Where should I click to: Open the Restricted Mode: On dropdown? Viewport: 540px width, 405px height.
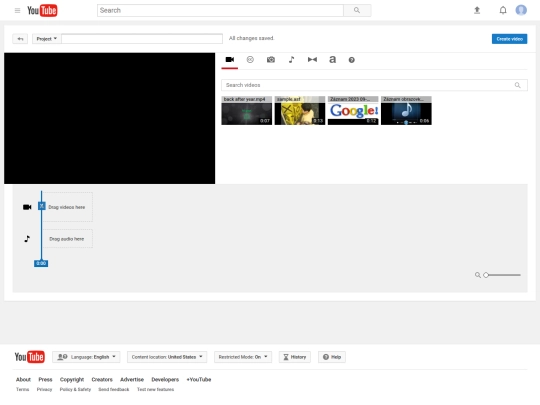click(243, 357)
